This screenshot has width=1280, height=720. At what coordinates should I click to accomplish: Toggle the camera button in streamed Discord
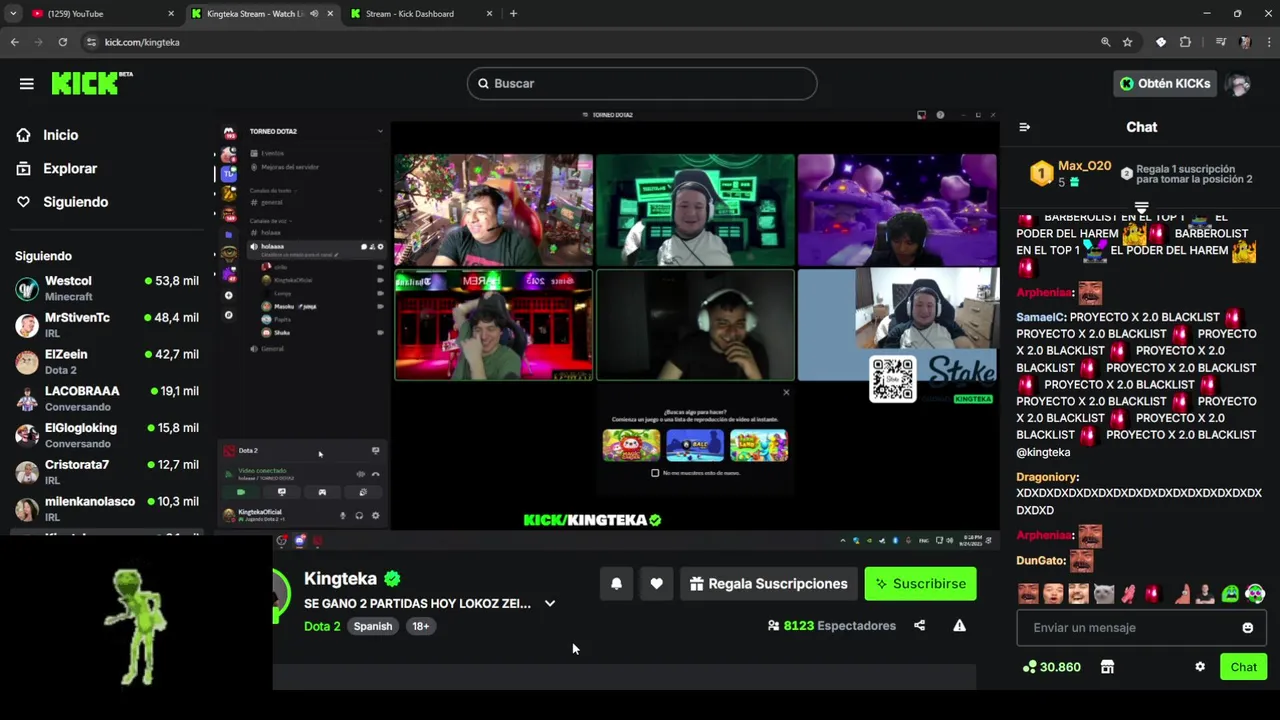tap(241, 492)
